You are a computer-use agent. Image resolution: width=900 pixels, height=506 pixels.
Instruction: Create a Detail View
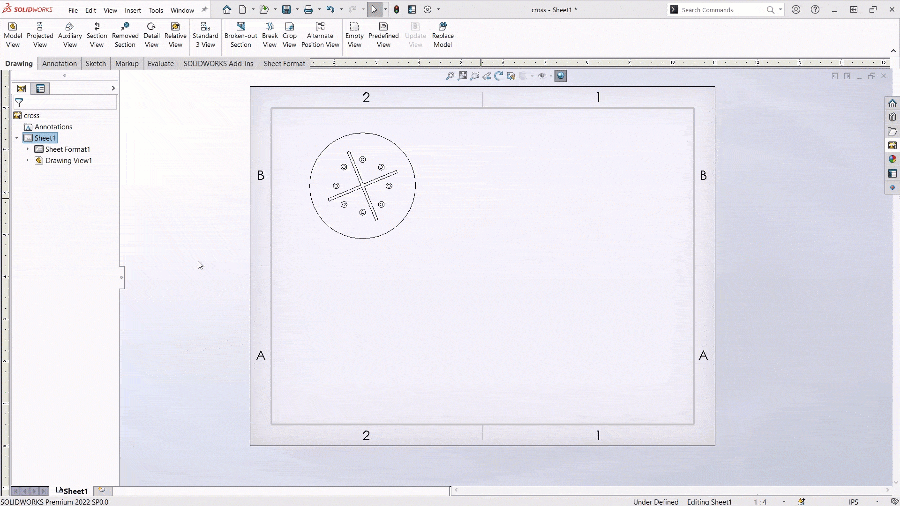[151, 35]
